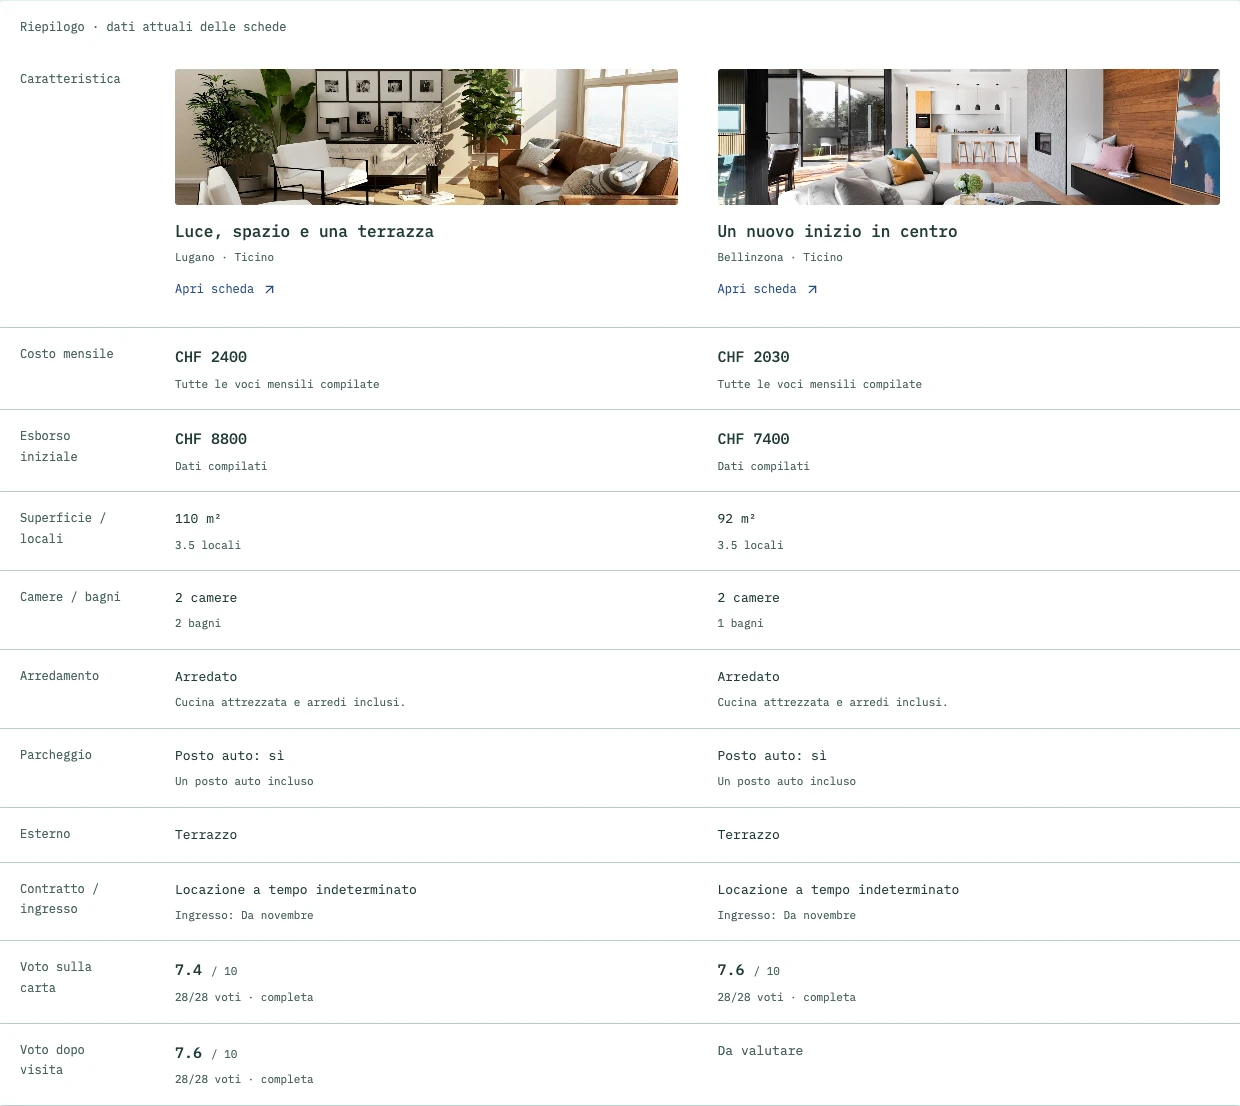Click the 'Caratteristica' column header
1240x1106 pixels.
click(70, 79)
